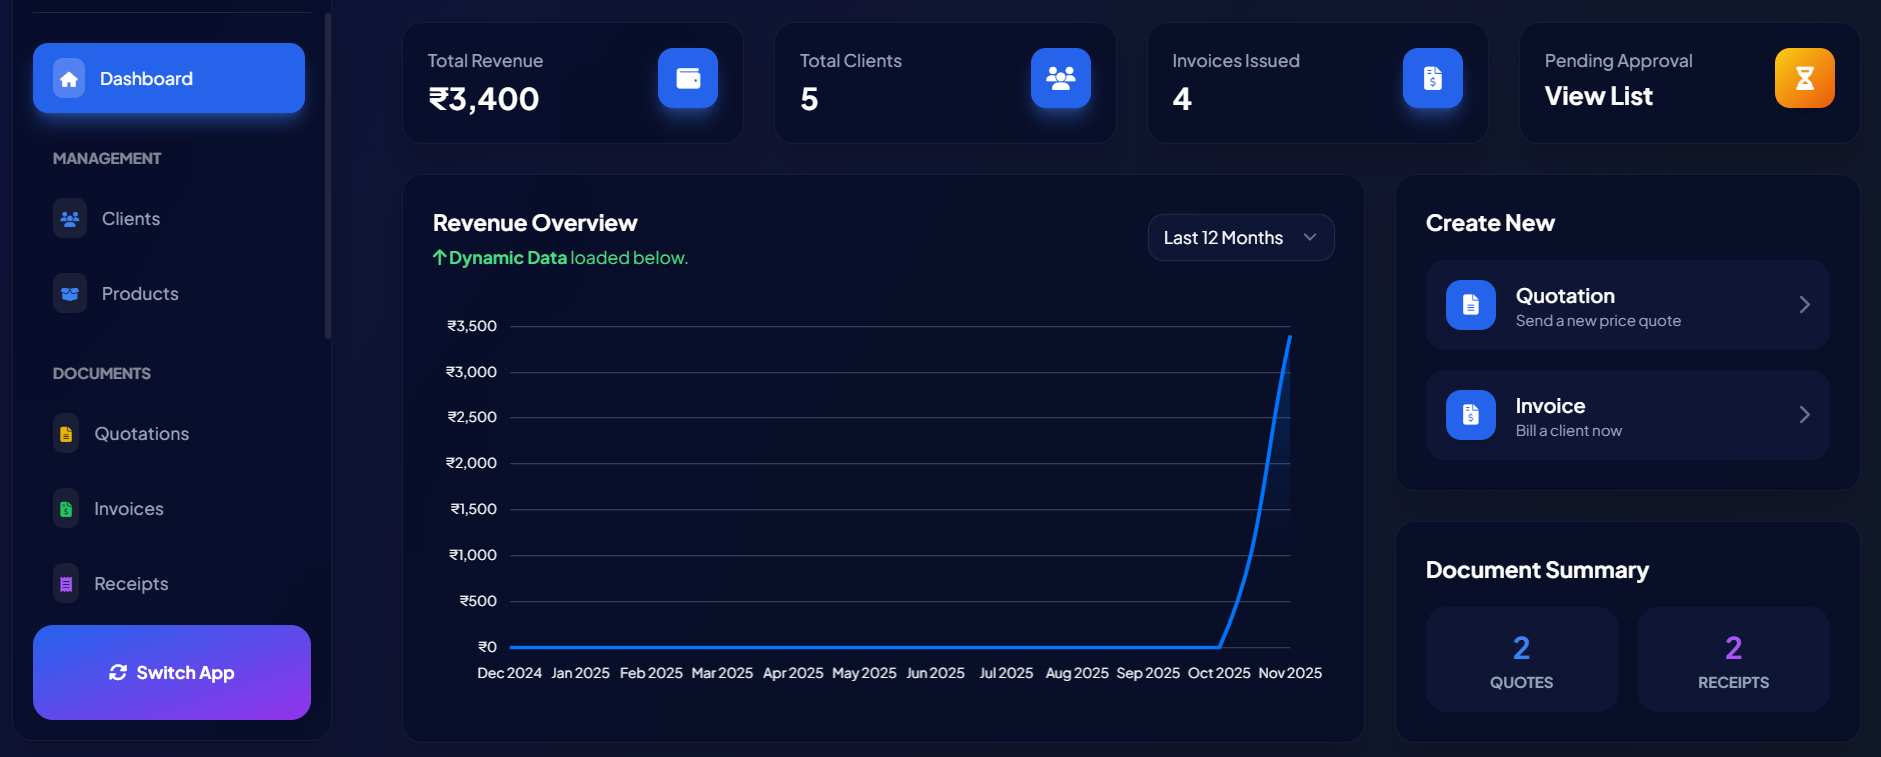The width and height of the screenshot is (1881, 757).
Task: Click the Nov 2025 label on chart axis
Action: (1290, 673)
